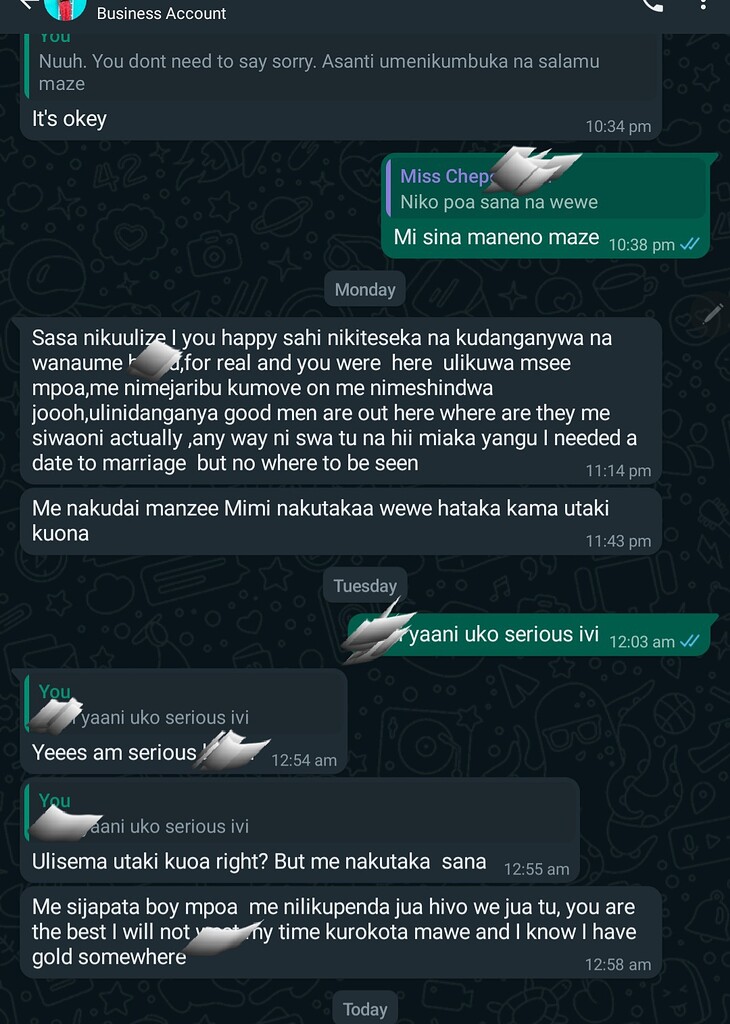Screen dimensions: 730x1024
Task: Open the Business Account contact info
Action: tap(161, 13)
